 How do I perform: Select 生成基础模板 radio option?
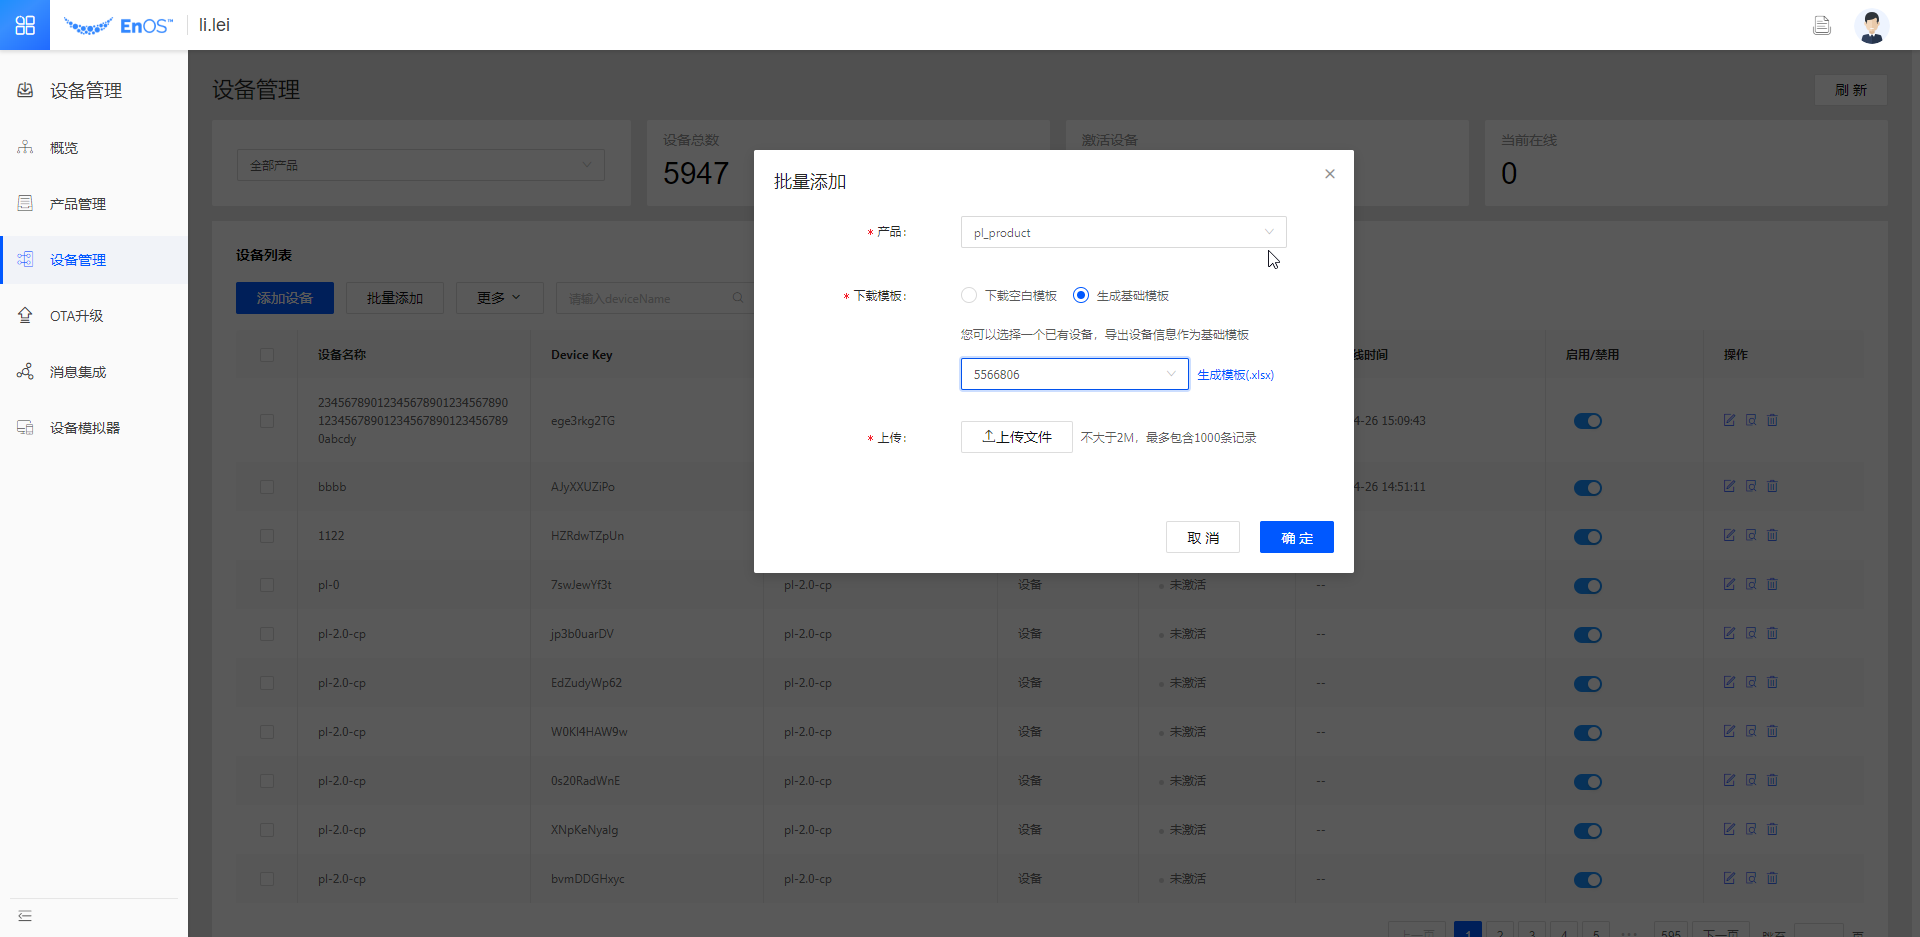pyautogui.click(x=1081, y=295)
